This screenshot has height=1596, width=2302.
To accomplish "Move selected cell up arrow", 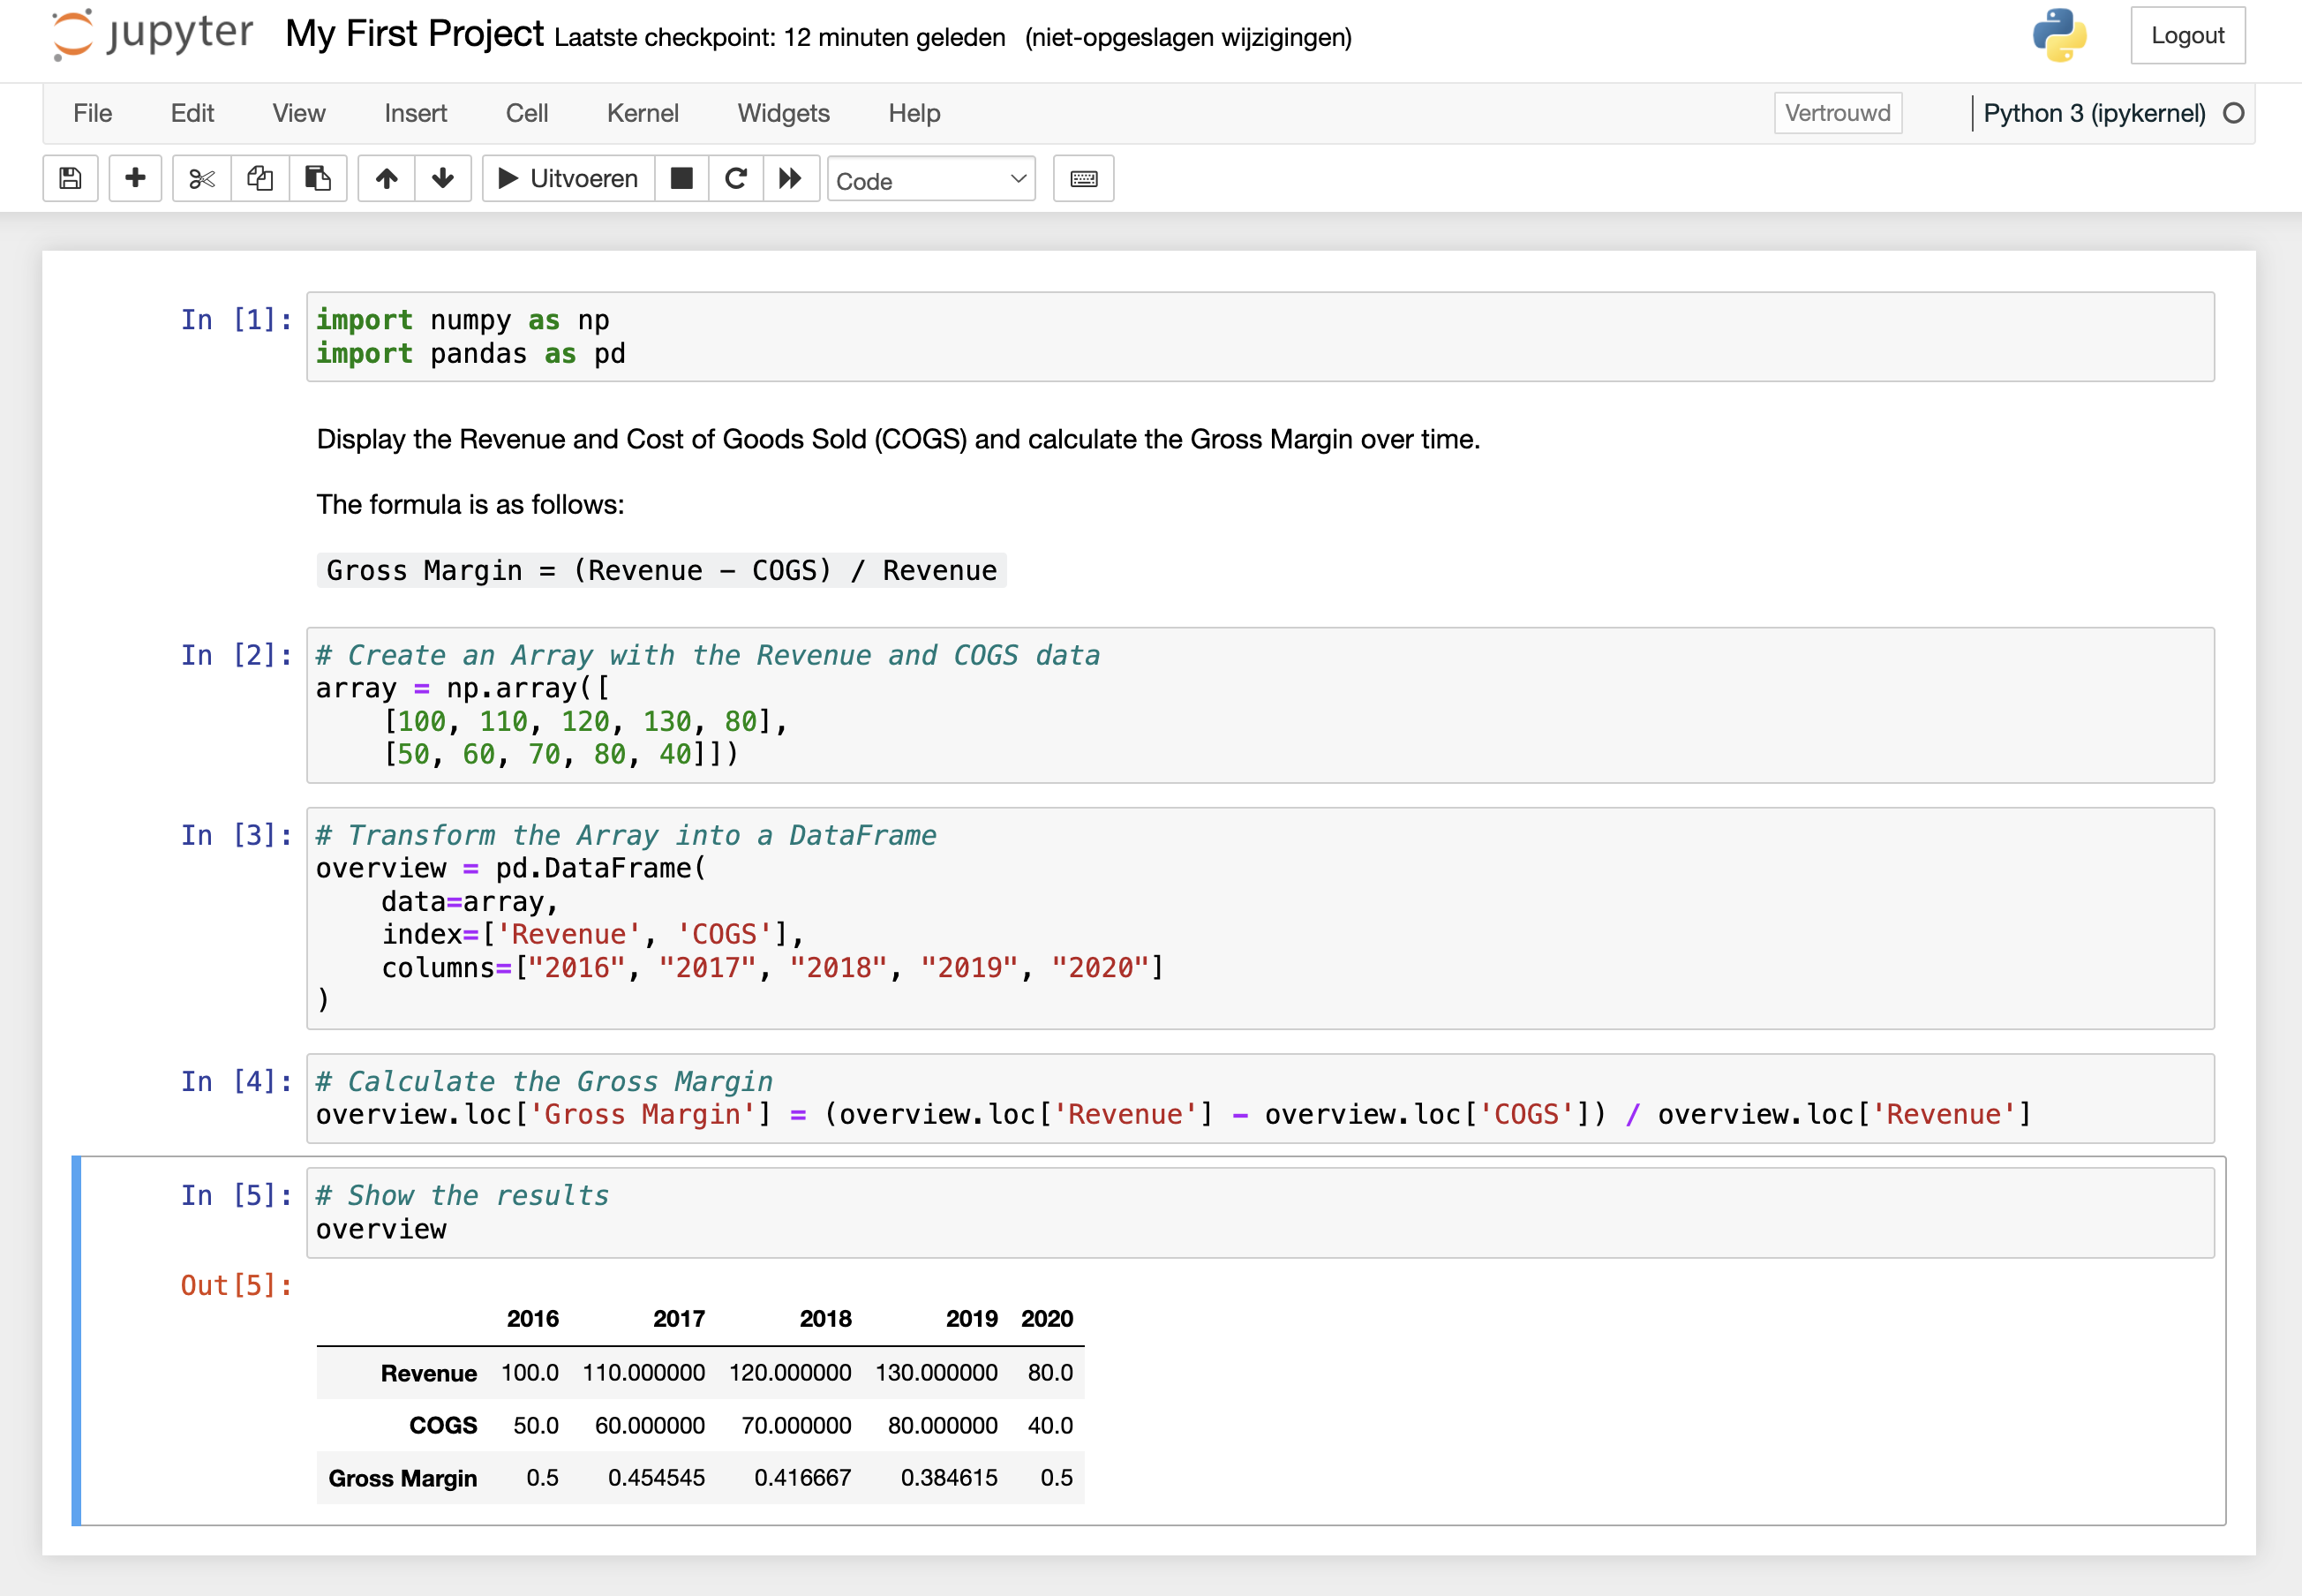I will (x=386, y=179).
